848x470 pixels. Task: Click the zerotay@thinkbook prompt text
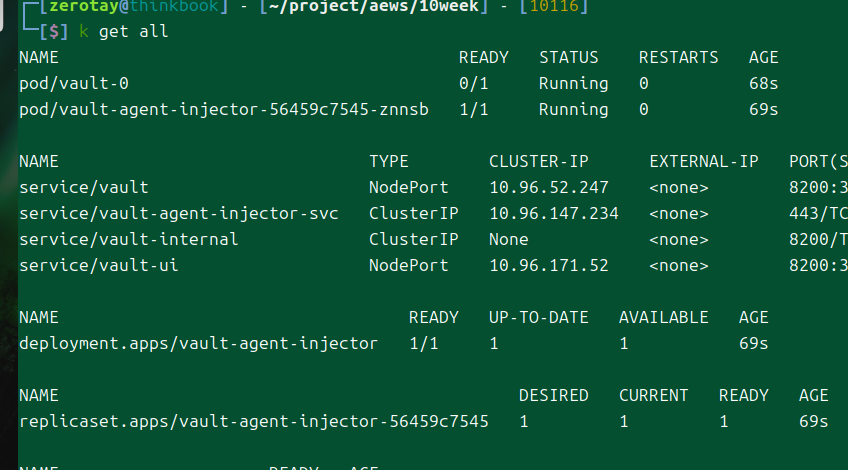click(x=134, y=6)
